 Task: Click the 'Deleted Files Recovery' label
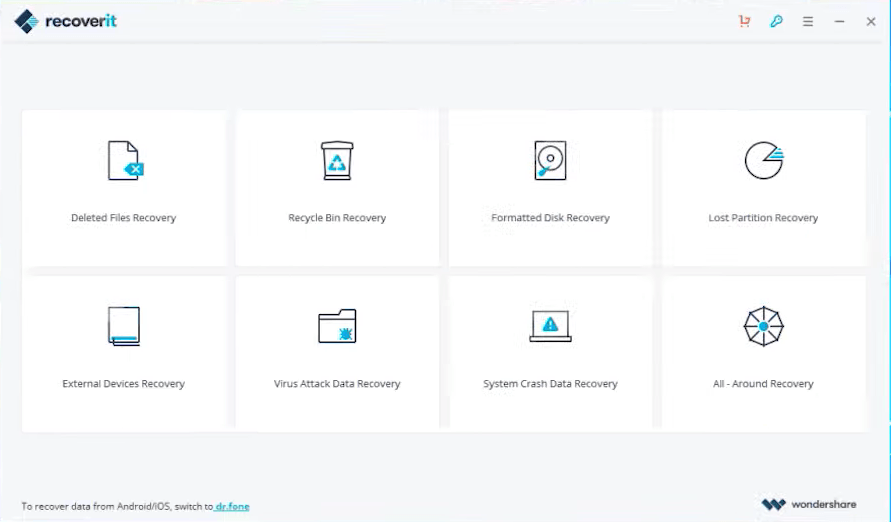124,218
